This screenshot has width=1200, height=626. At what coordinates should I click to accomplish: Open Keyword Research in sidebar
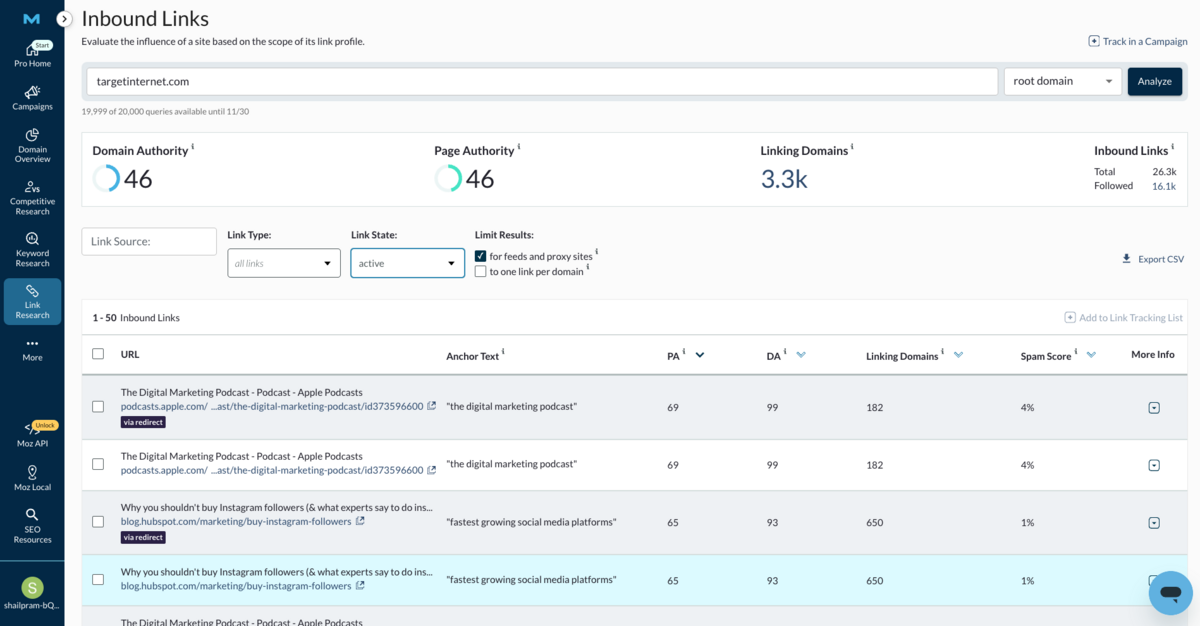click(32, 249)
